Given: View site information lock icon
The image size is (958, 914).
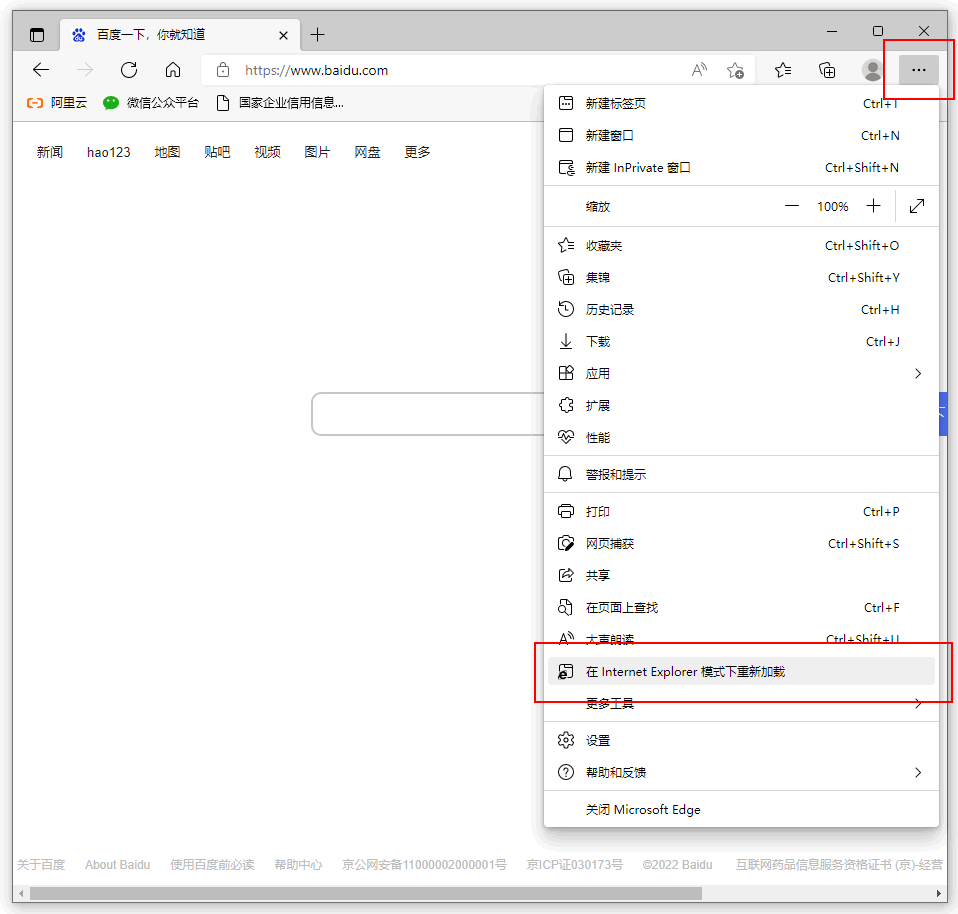Looking at the screenshot, I should click(223, 70).
